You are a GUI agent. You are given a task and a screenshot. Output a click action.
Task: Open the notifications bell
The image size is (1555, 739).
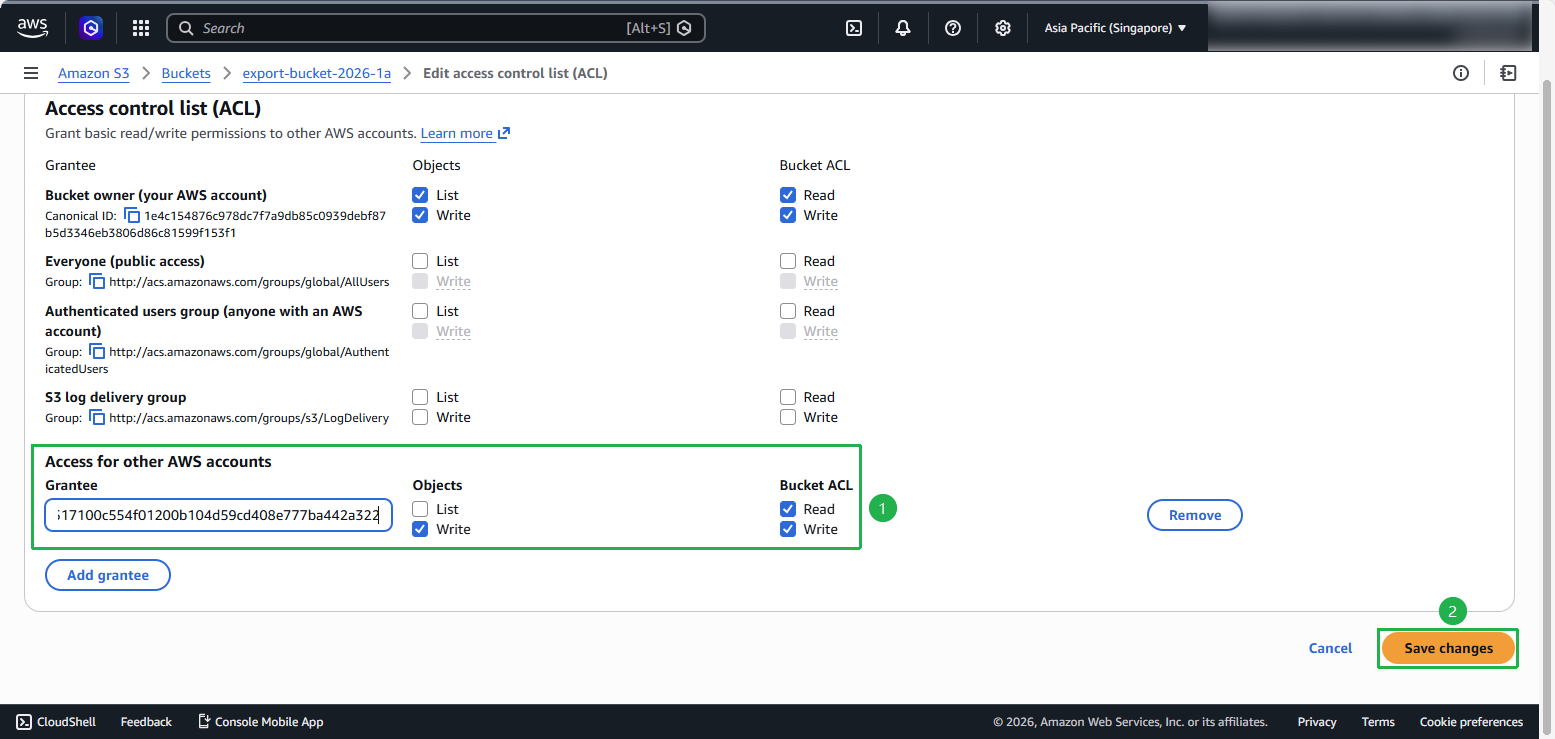click(x=903, y=28)
